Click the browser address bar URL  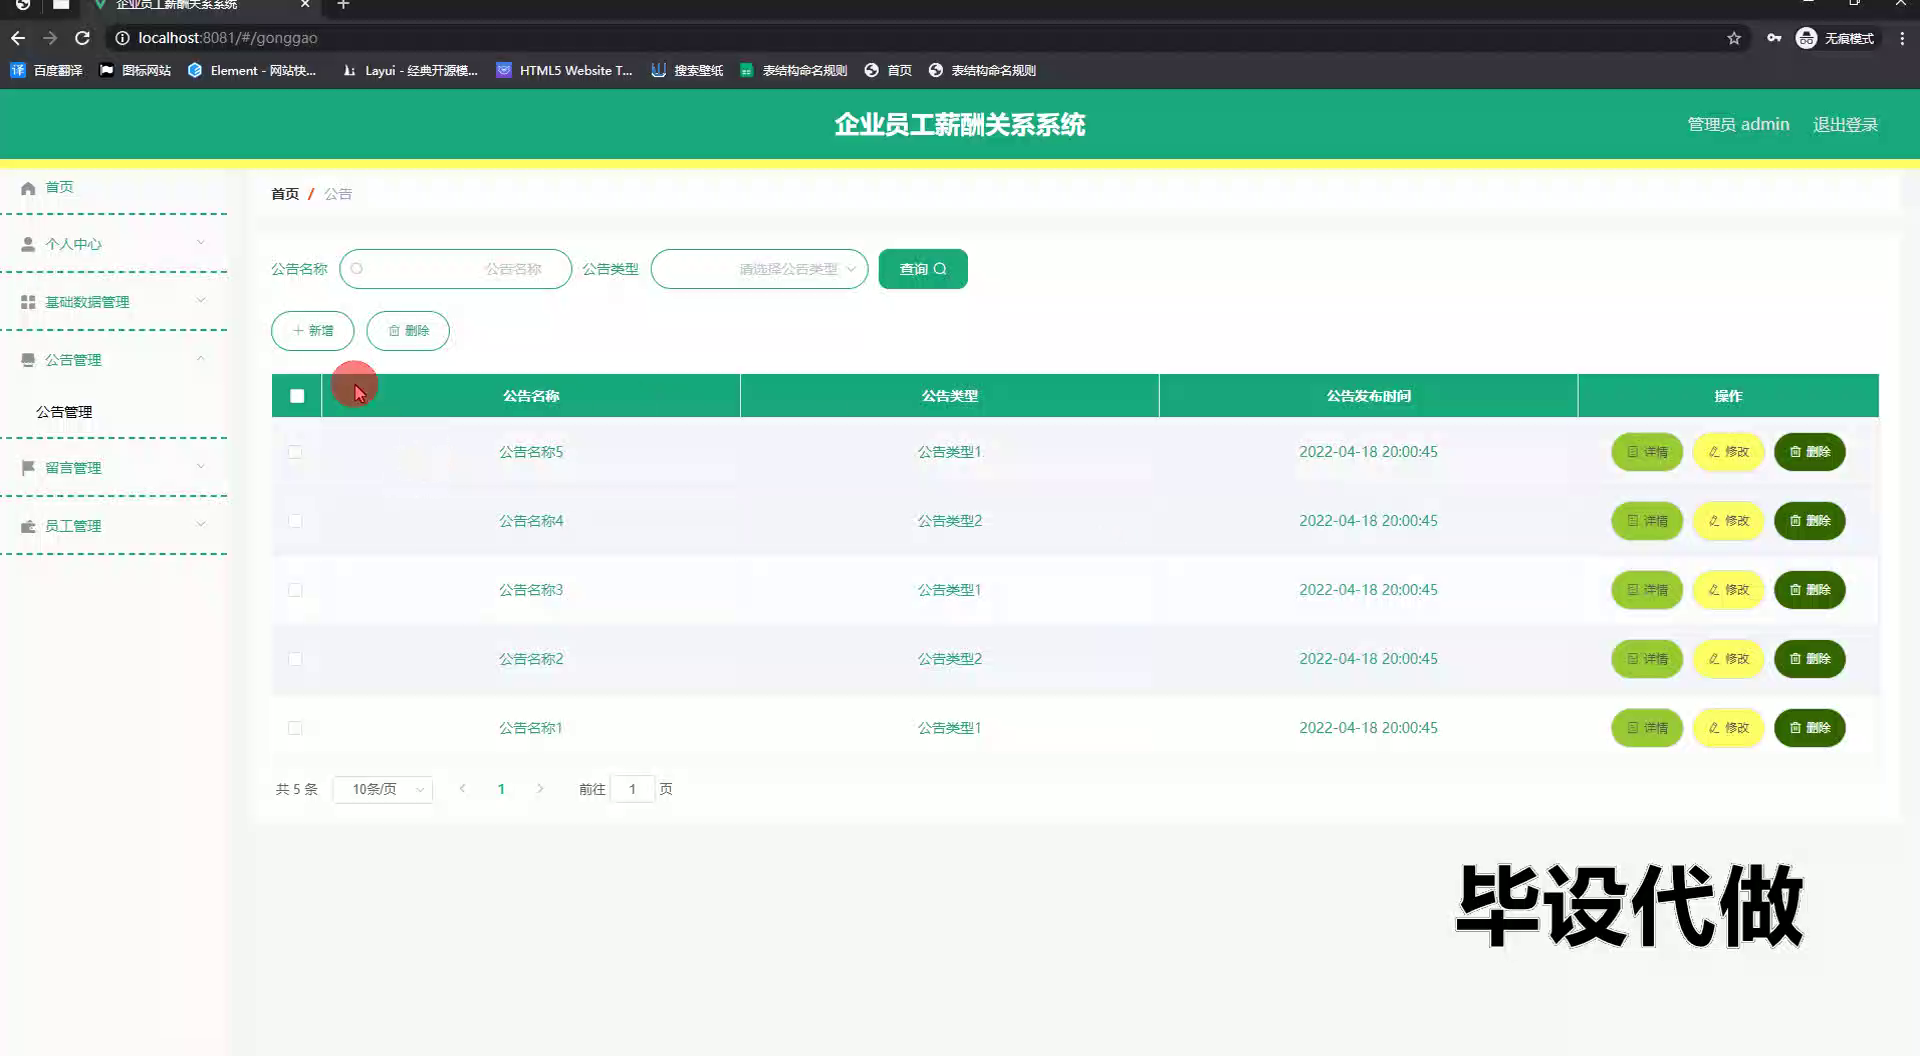pos(228,38)
